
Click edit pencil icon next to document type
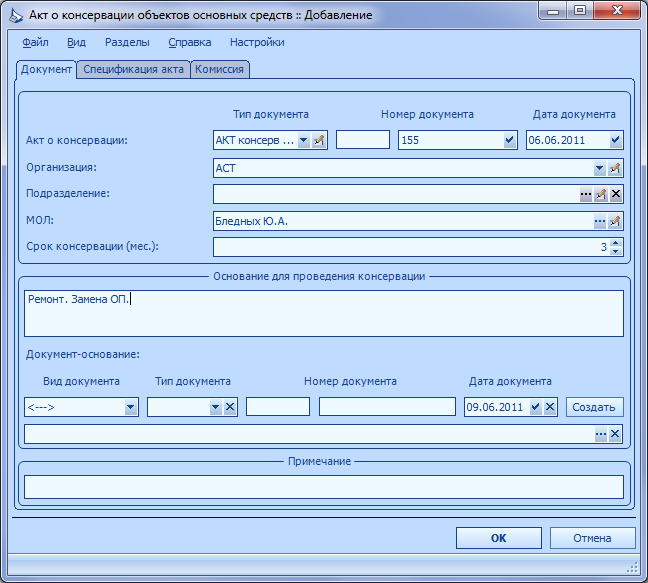coord(319,140)
